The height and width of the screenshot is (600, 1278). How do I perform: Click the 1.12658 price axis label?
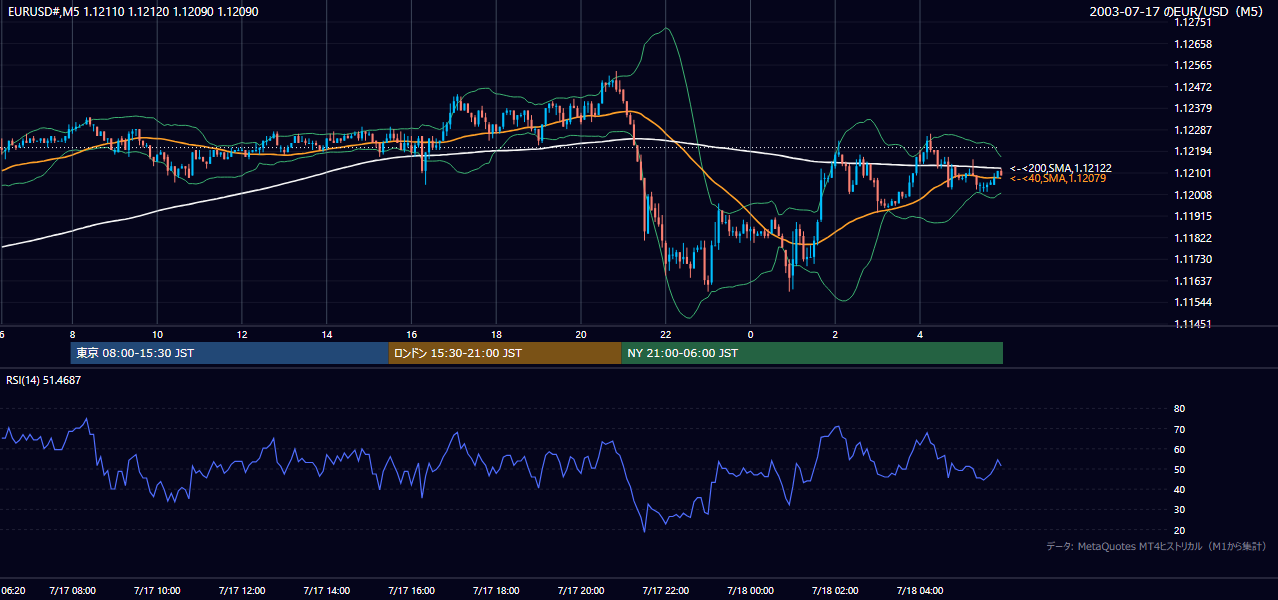point(1193,44)
